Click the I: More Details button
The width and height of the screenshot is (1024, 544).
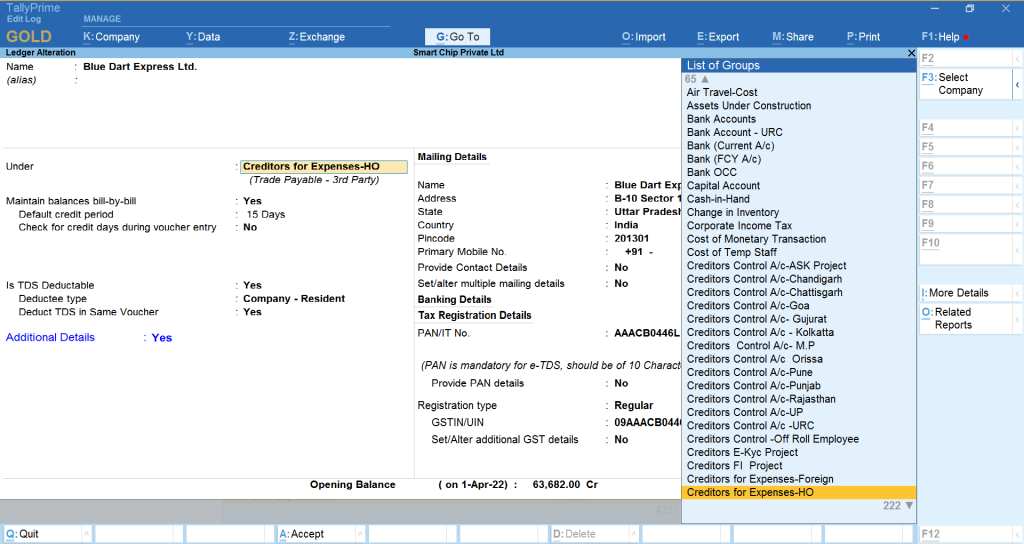[x=958, y=293]
